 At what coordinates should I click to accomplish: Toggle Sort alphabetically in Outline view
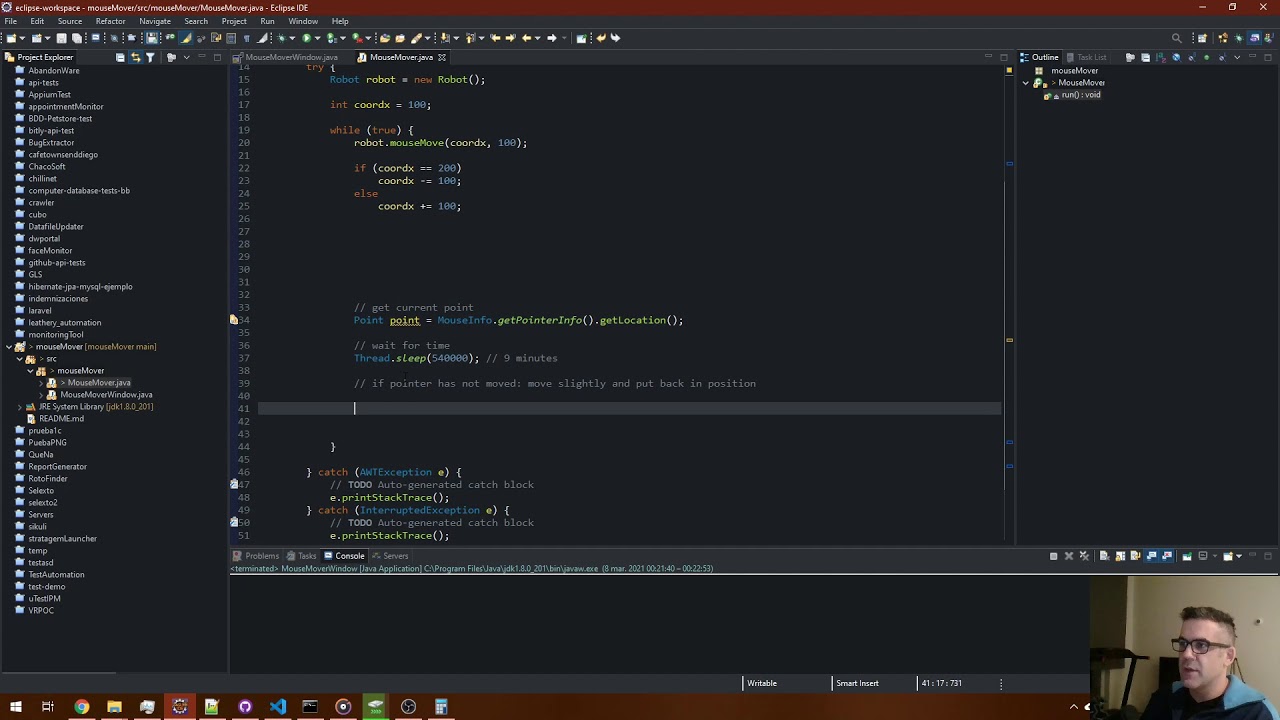pos(1160,57)
